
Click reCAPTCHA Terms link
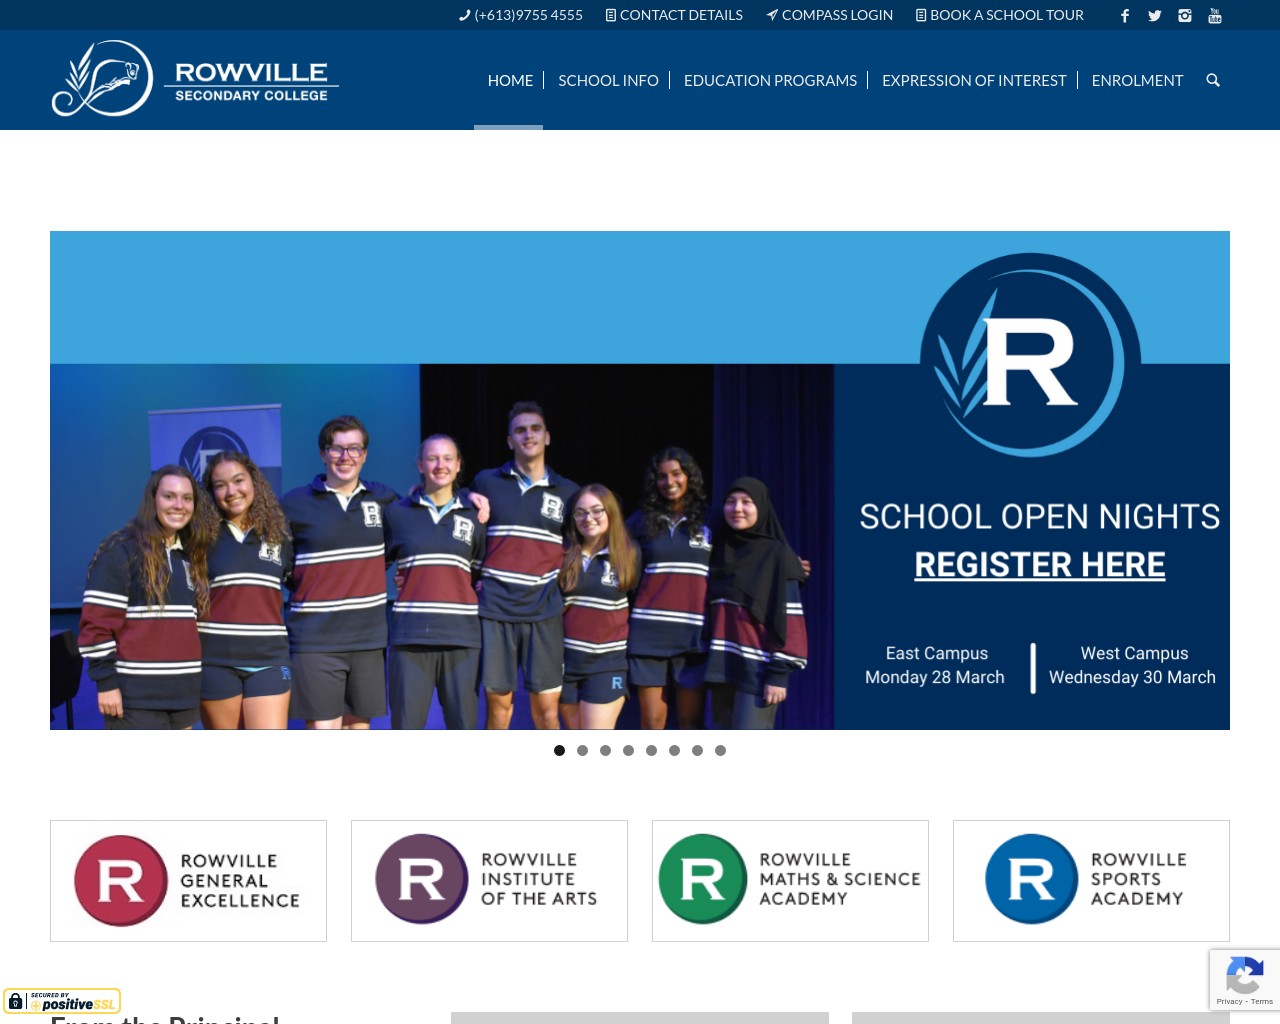[x=1262, y=1001]
